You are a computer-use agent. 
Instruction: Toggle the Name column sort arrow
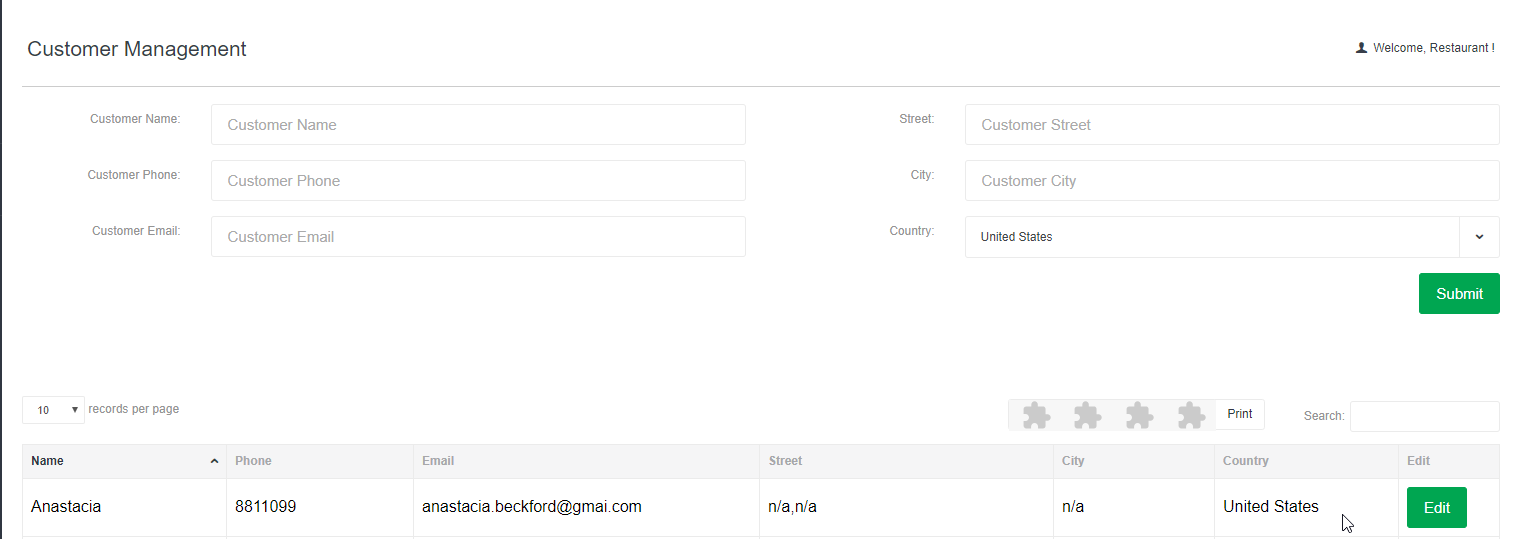pos(214,461)
